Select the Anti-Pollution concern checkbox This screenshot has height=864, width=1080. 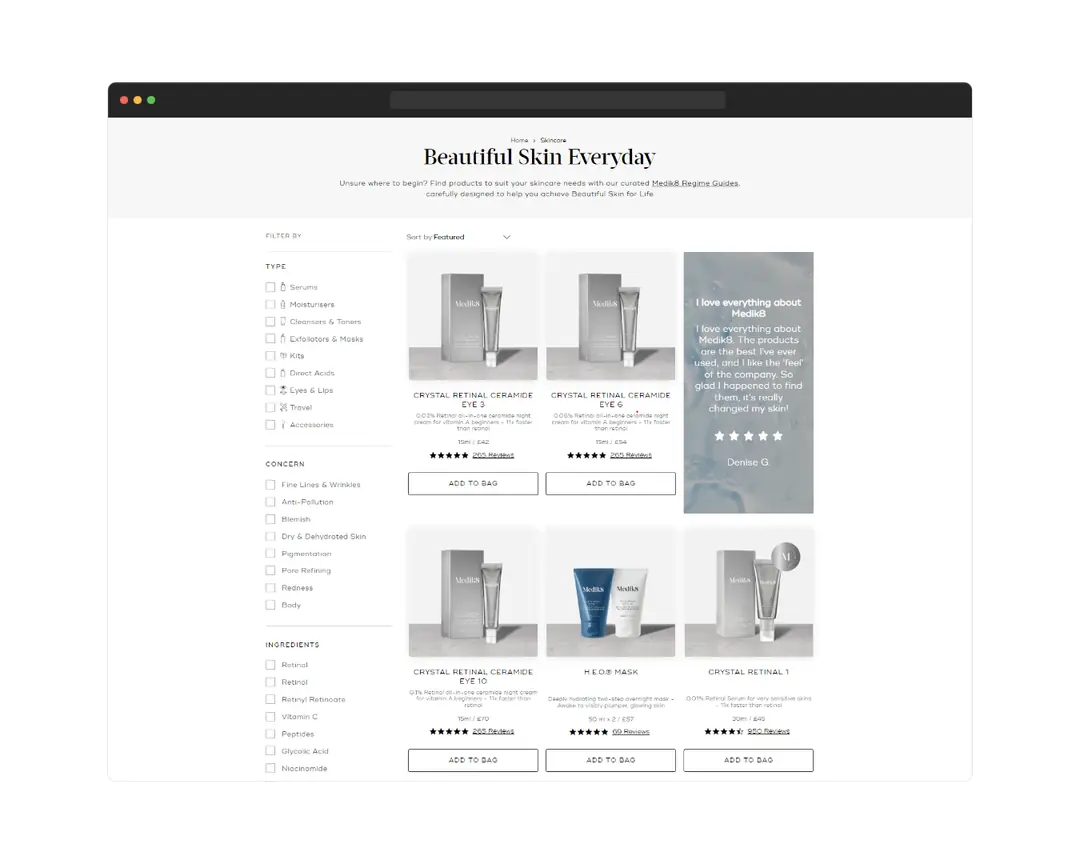pyautogui.click(x=270, y=502)
